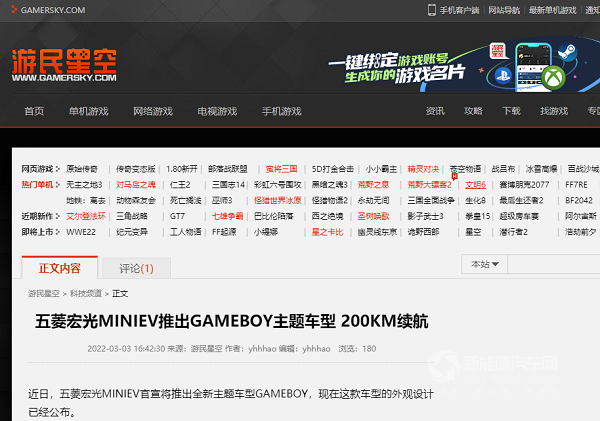Open the 仁王2 link
Viewport: 600px width, 421px height.
tap(180, 184)
